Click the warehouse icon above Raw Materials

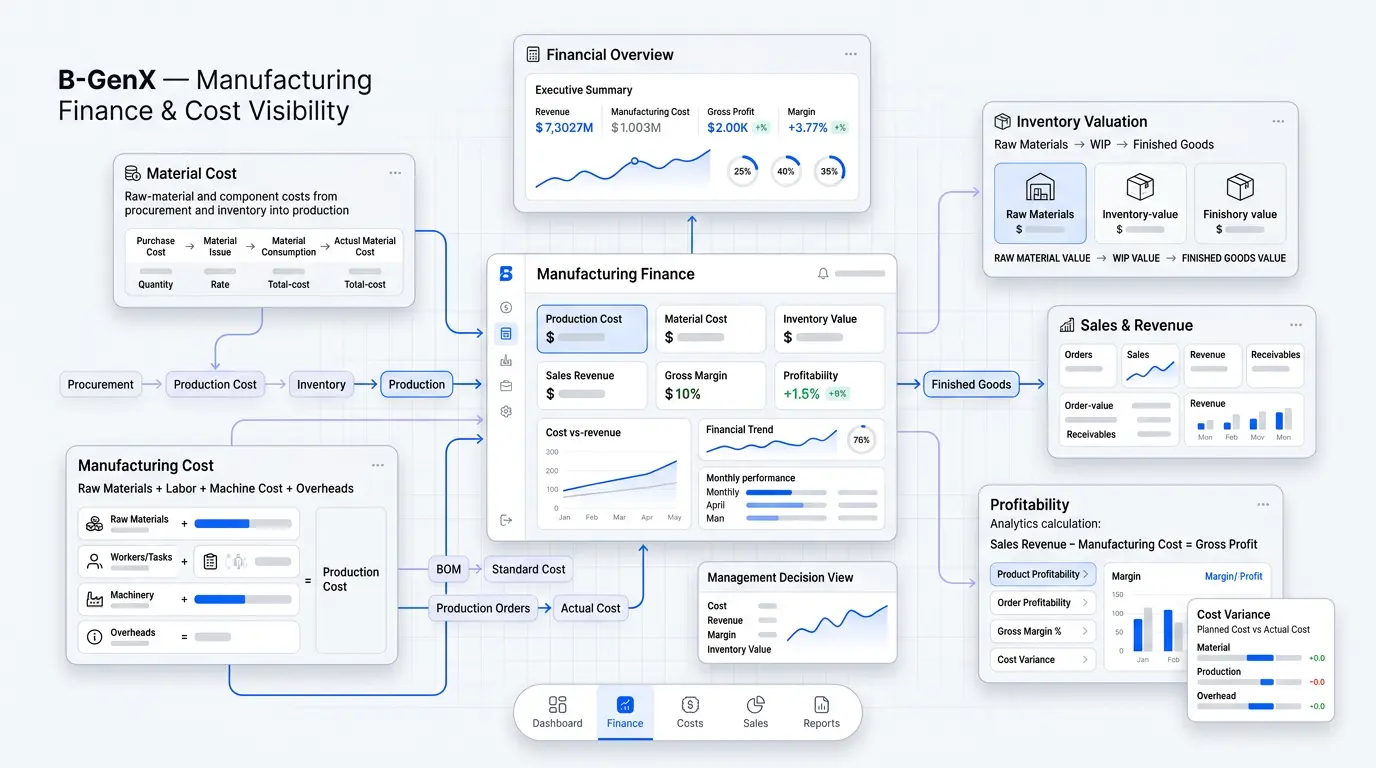click(x=1040, y=188)
